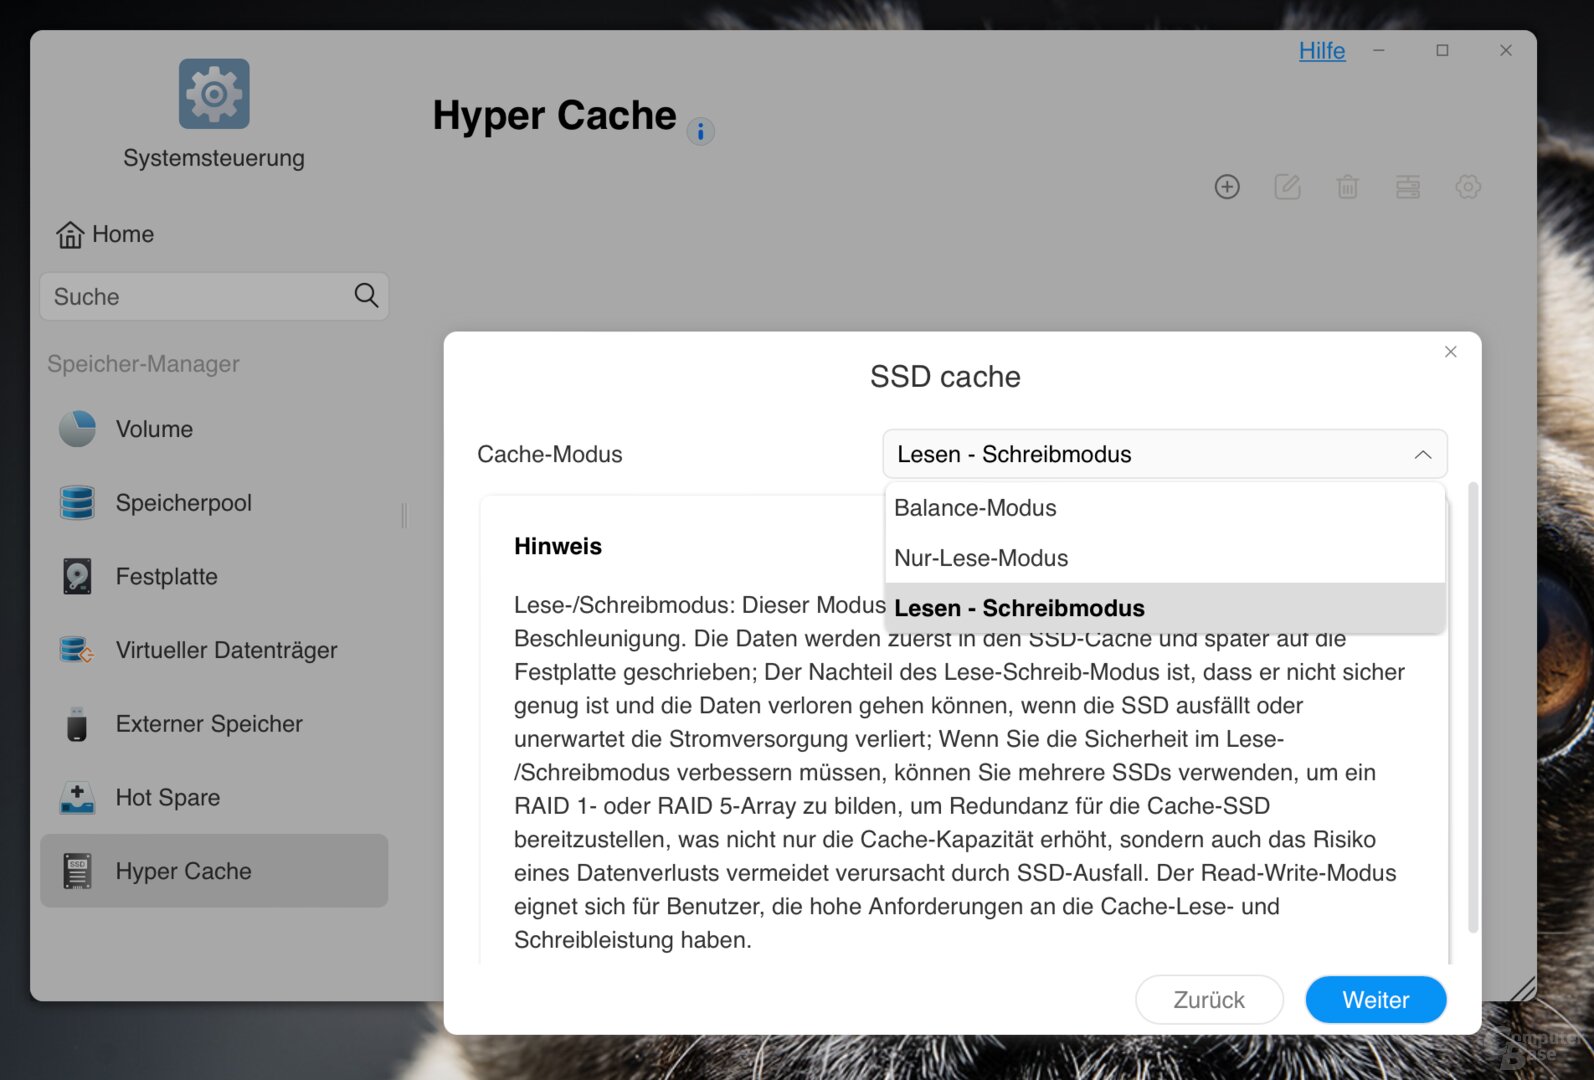Collapse the Cache-Modus dropdown

pyautogui.click(x=1422, y=455)
